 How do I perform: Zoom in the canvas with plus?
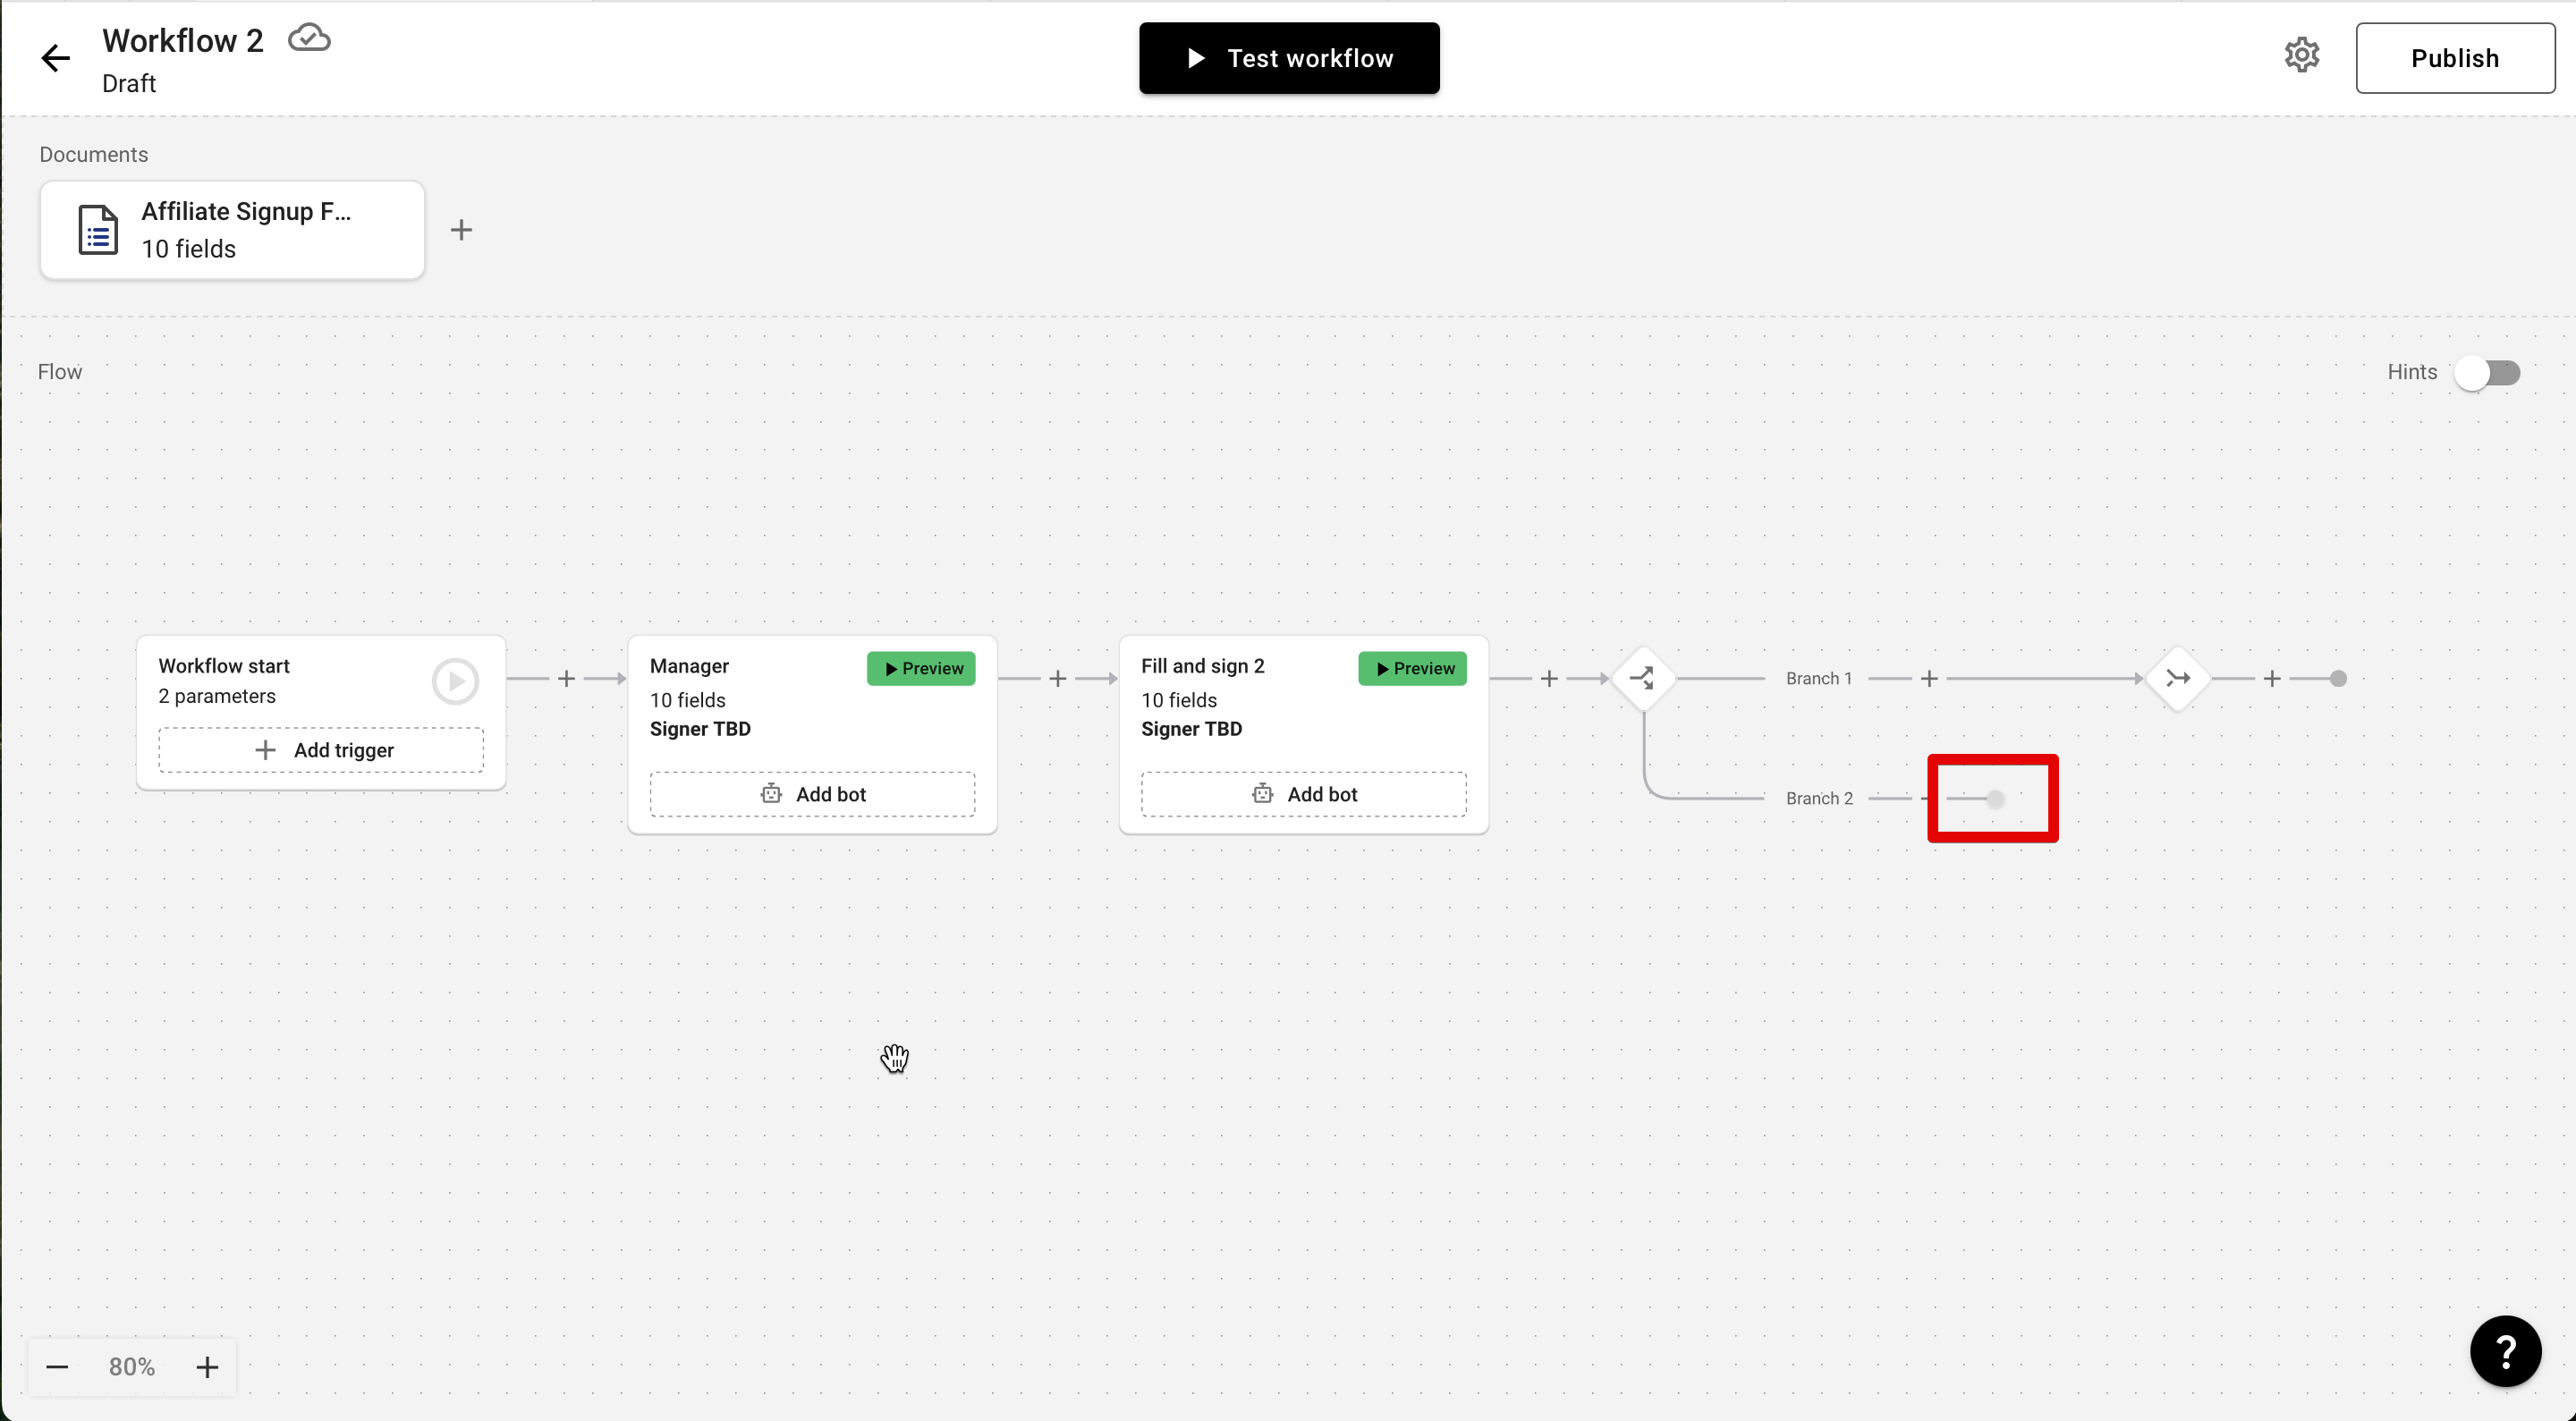tap(207, 1367)
